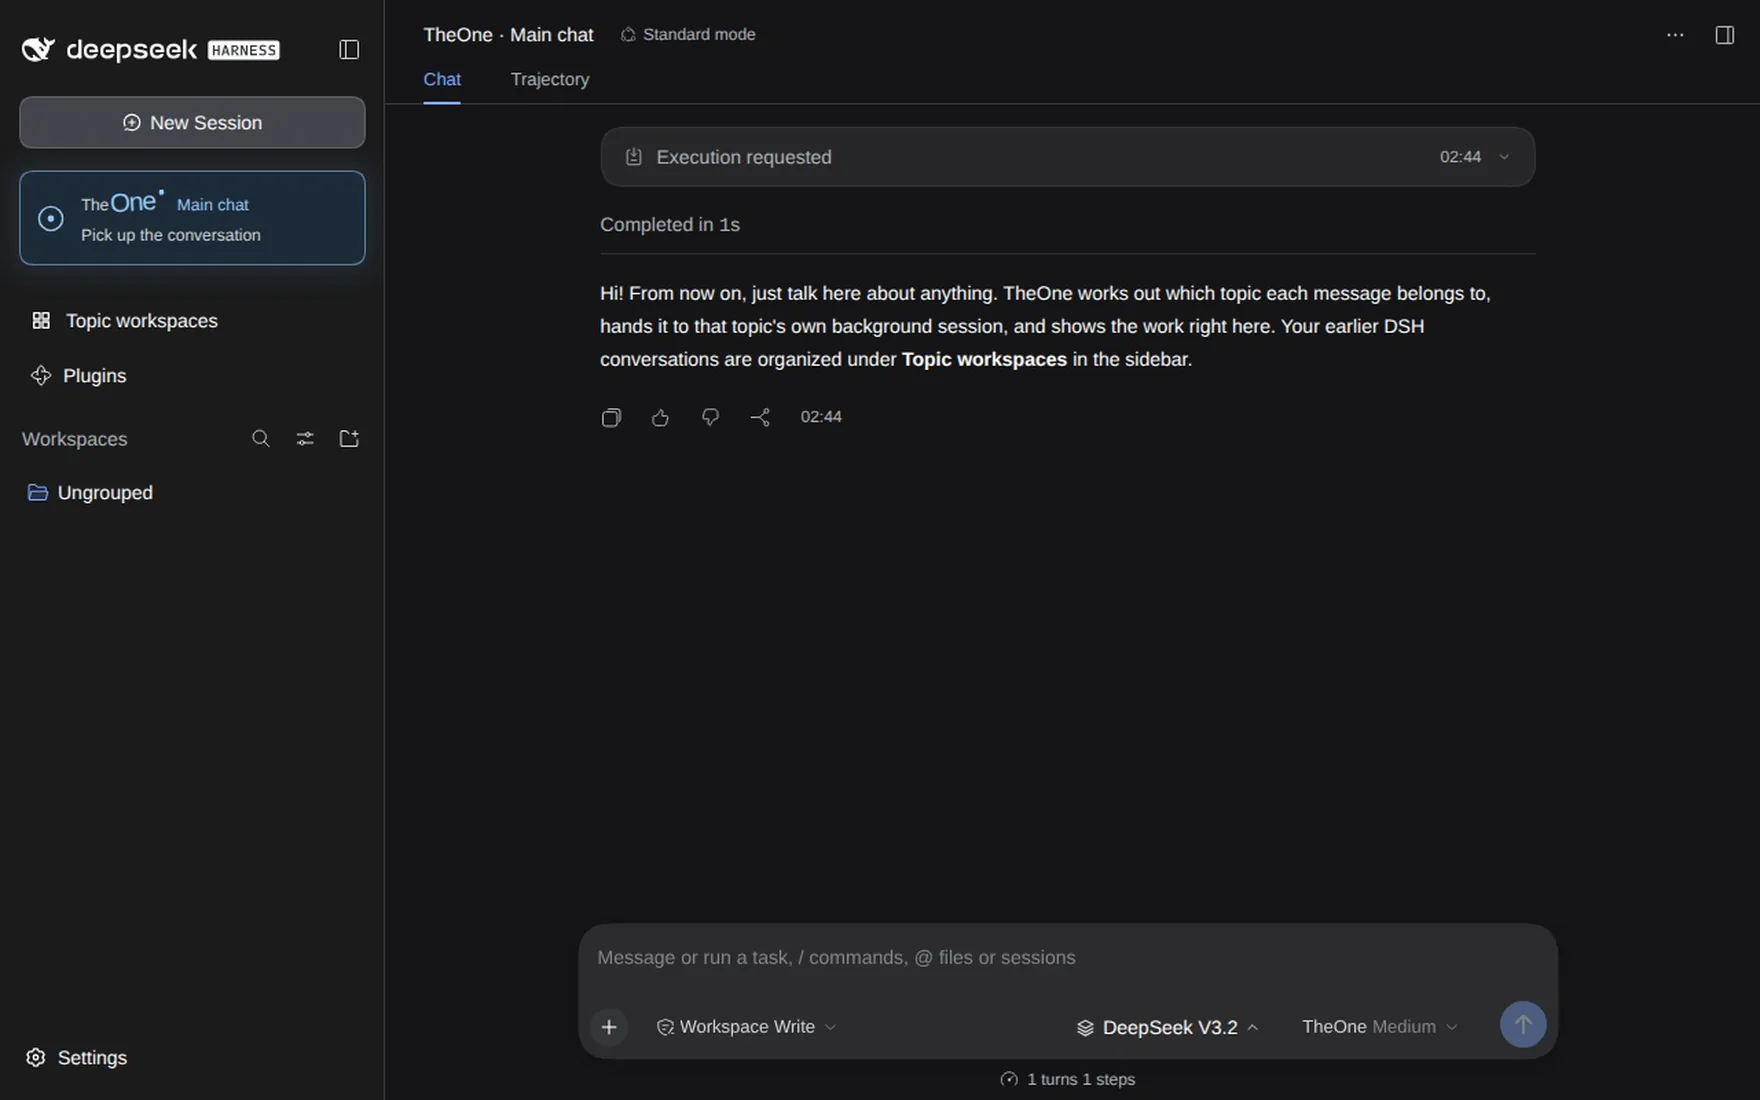Viewport: 1760px width, 1100px height.
Task: Expand the Execution requested chevron
Action: pos(1504,157)
